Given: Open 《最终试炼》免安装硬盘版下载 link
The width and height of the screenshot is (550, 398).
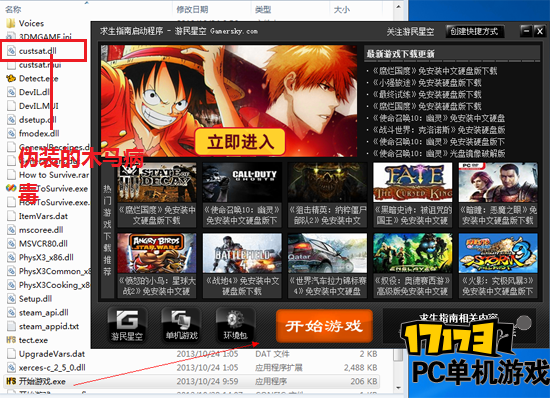Looking at the screenshot, I should 427,94.
